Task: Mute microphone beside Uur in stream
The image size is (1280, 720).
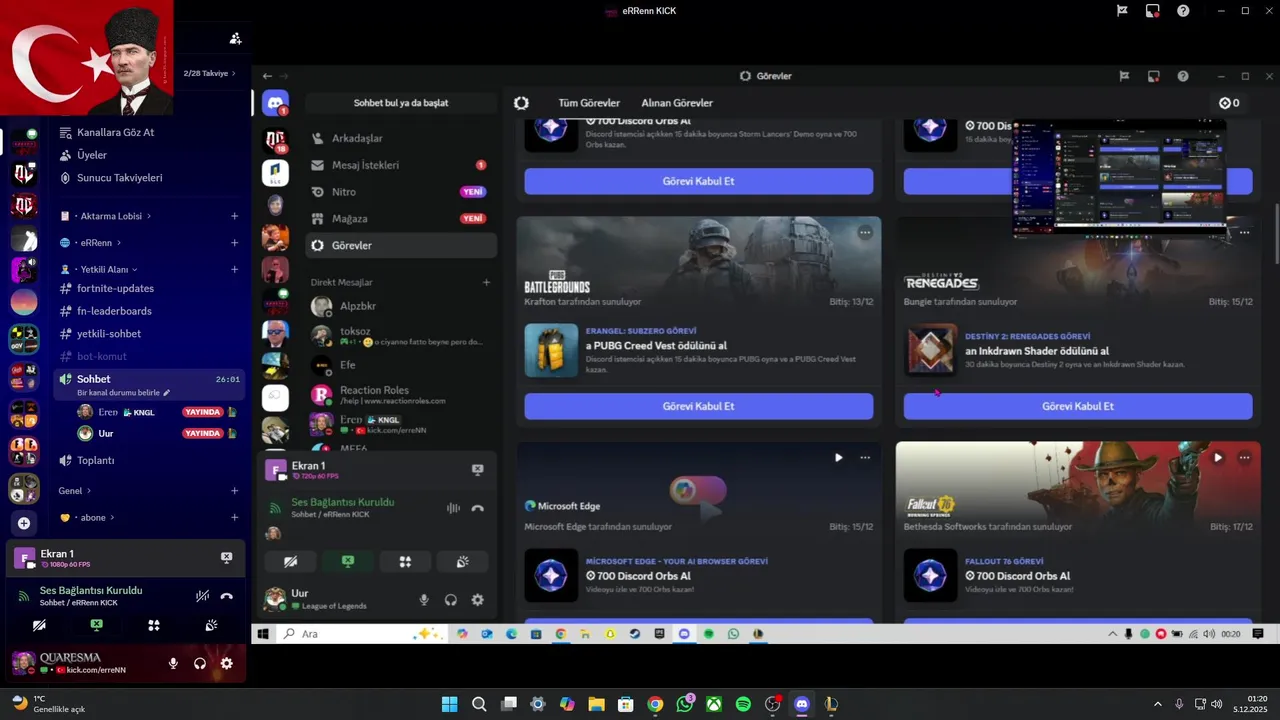Action: pyautogui.click(x=424, y=600)
